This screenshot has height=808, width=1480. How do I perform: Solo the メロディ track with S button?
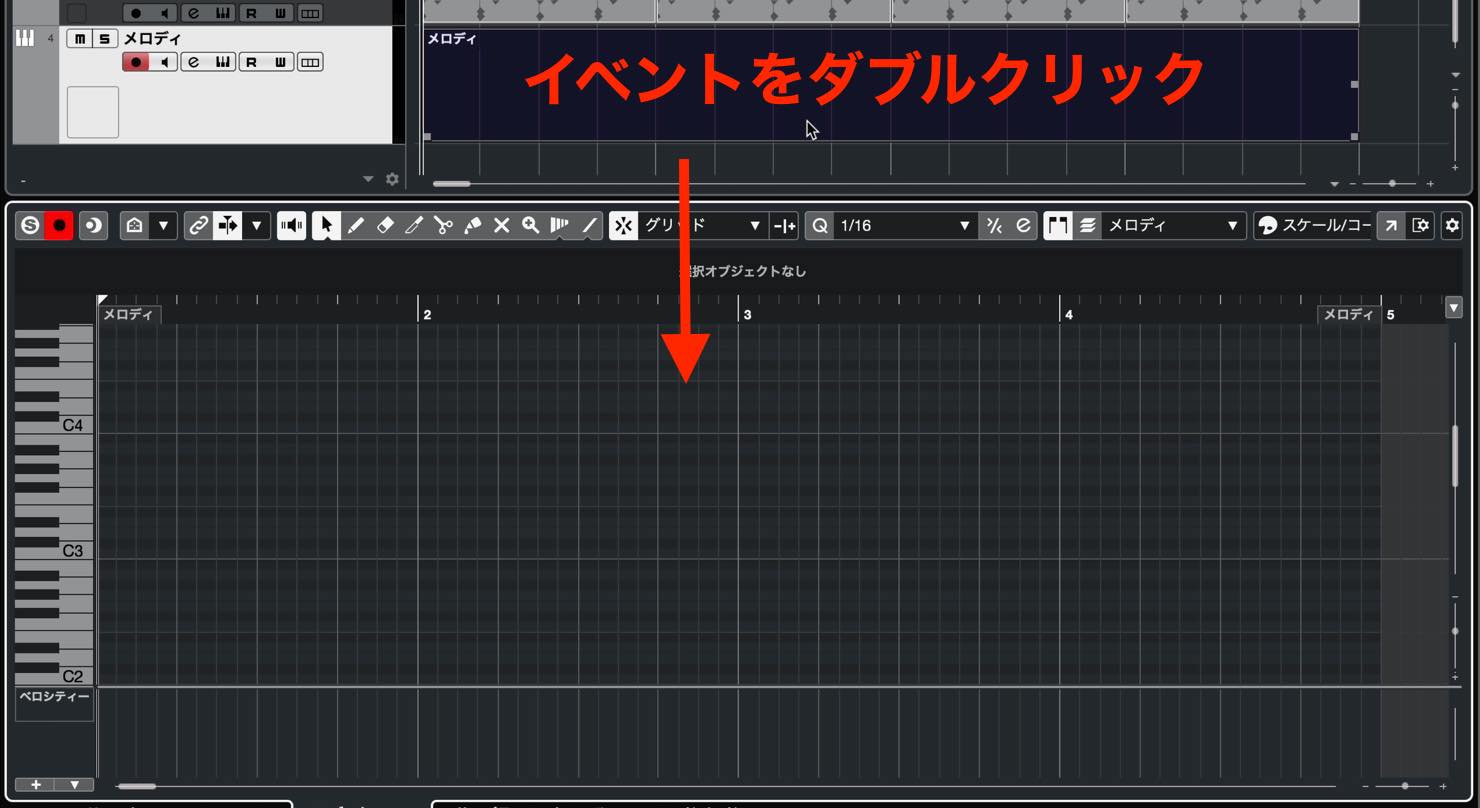tap(104, 39)
